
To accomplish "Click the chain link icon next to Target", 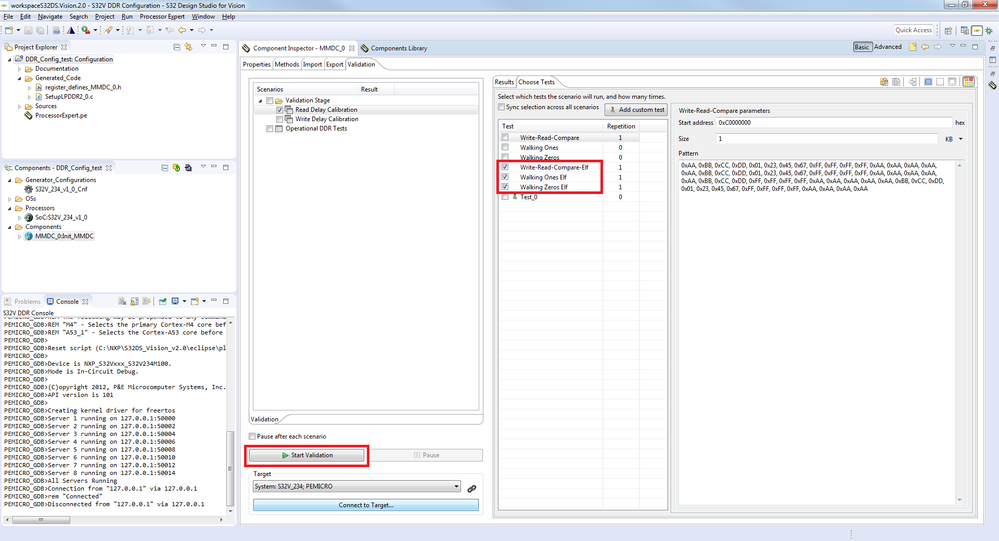I will (x=471, y=488).
